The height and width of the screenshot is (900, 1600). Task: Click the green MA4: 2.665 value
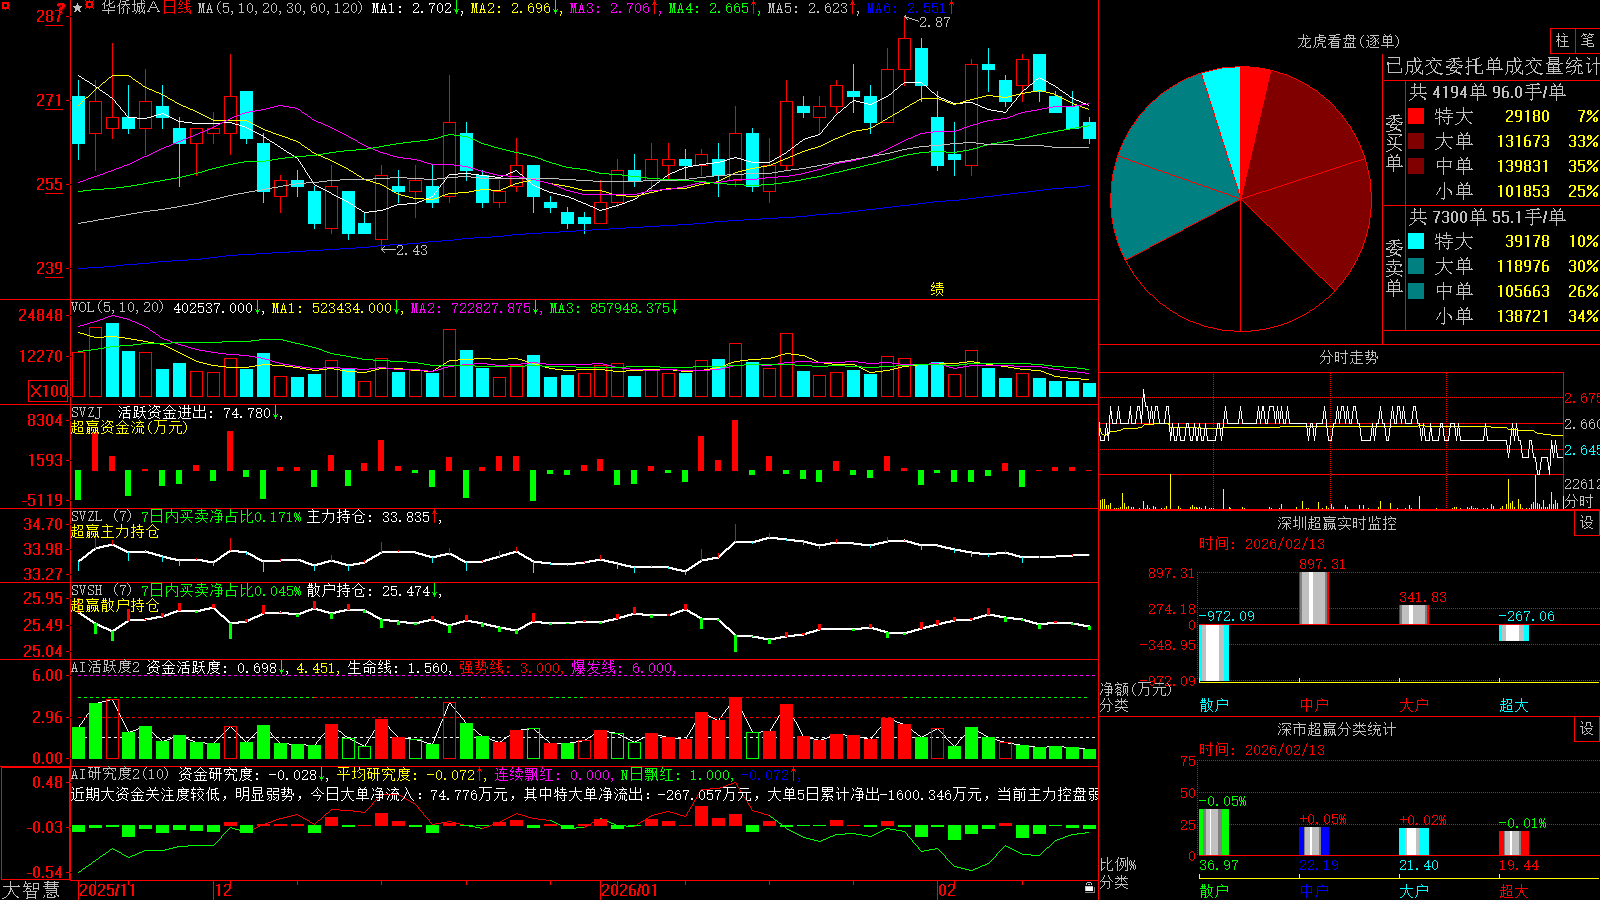(x=713, y=8)
